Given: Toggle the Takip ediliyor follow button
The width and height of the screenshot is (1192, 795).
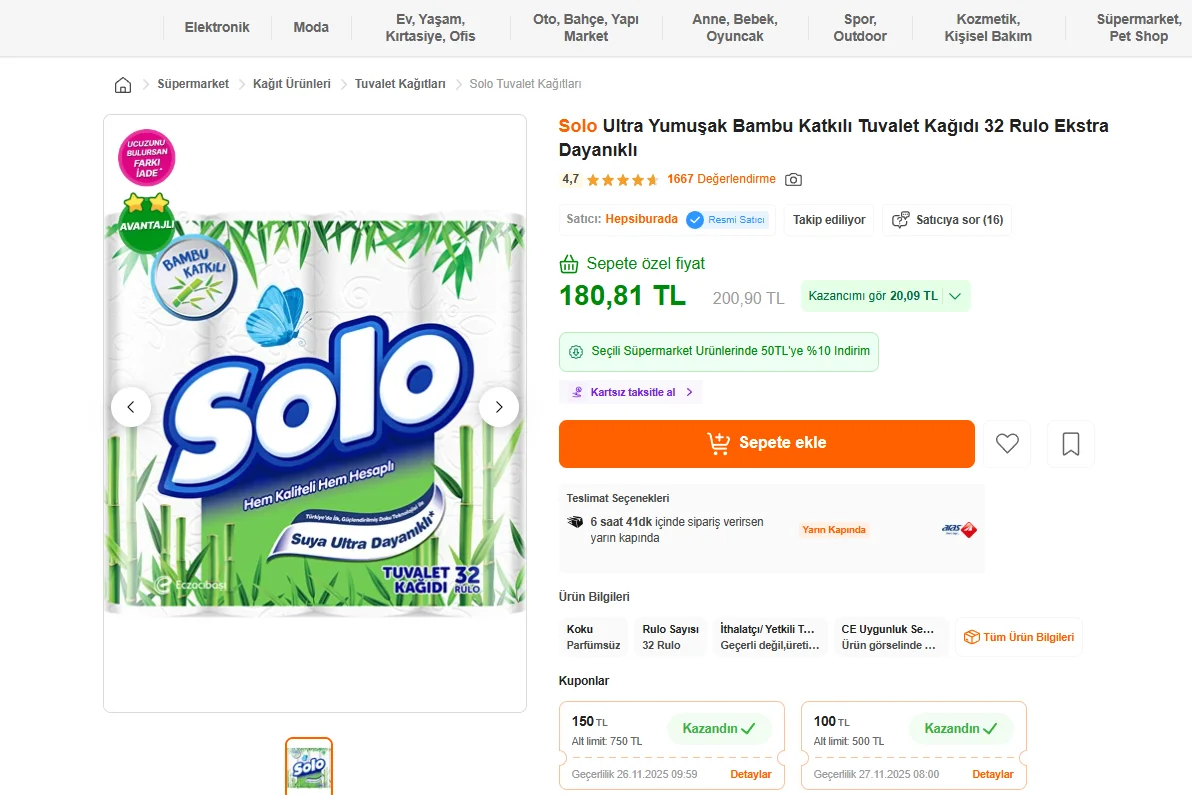Looking at the screenshot, I should pos(829,220).
